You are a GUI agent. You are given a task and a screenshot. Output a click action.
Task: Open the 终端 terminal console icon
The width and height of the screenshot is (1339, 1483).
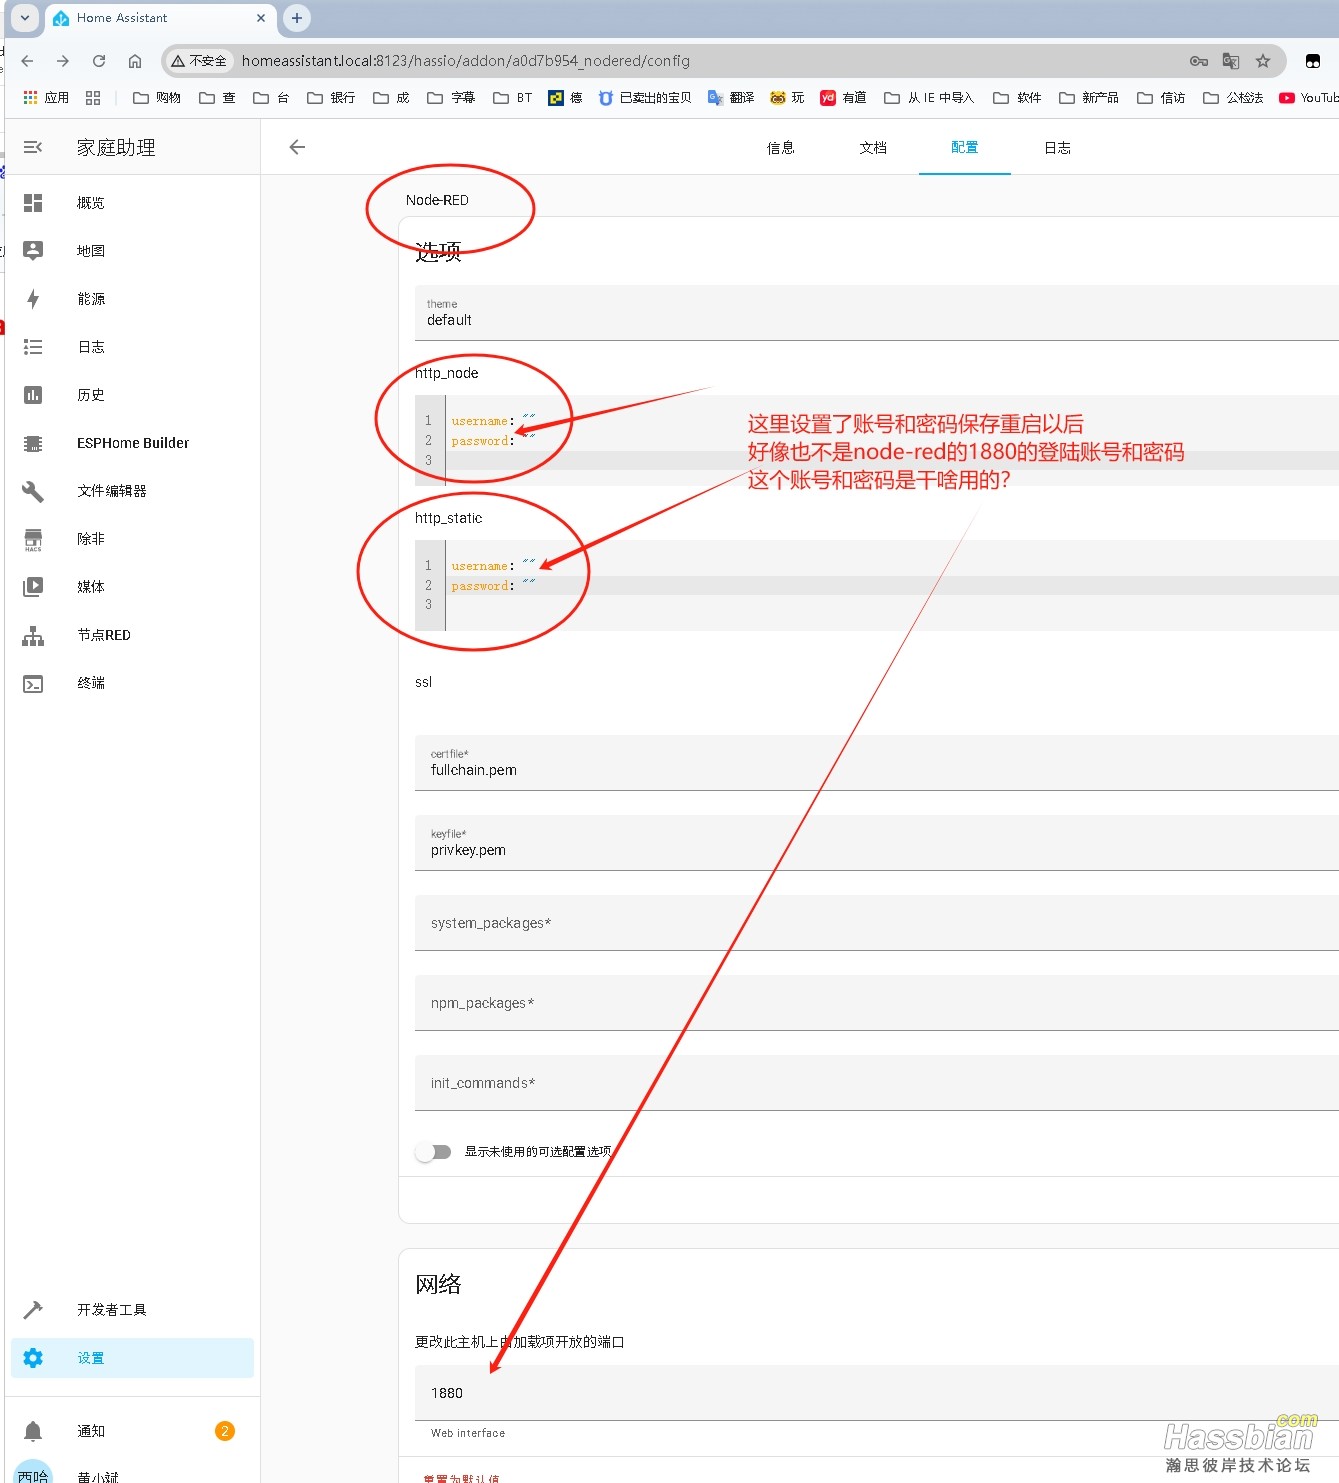pyautogui.click(x=33, y=683)
